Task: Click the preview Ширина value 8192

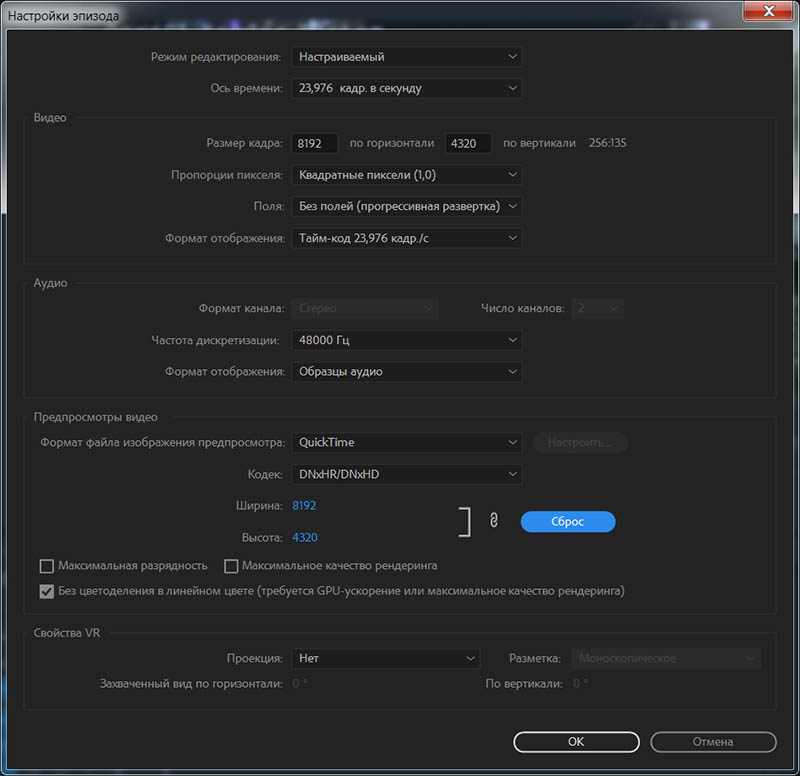Action: point(304,506)
